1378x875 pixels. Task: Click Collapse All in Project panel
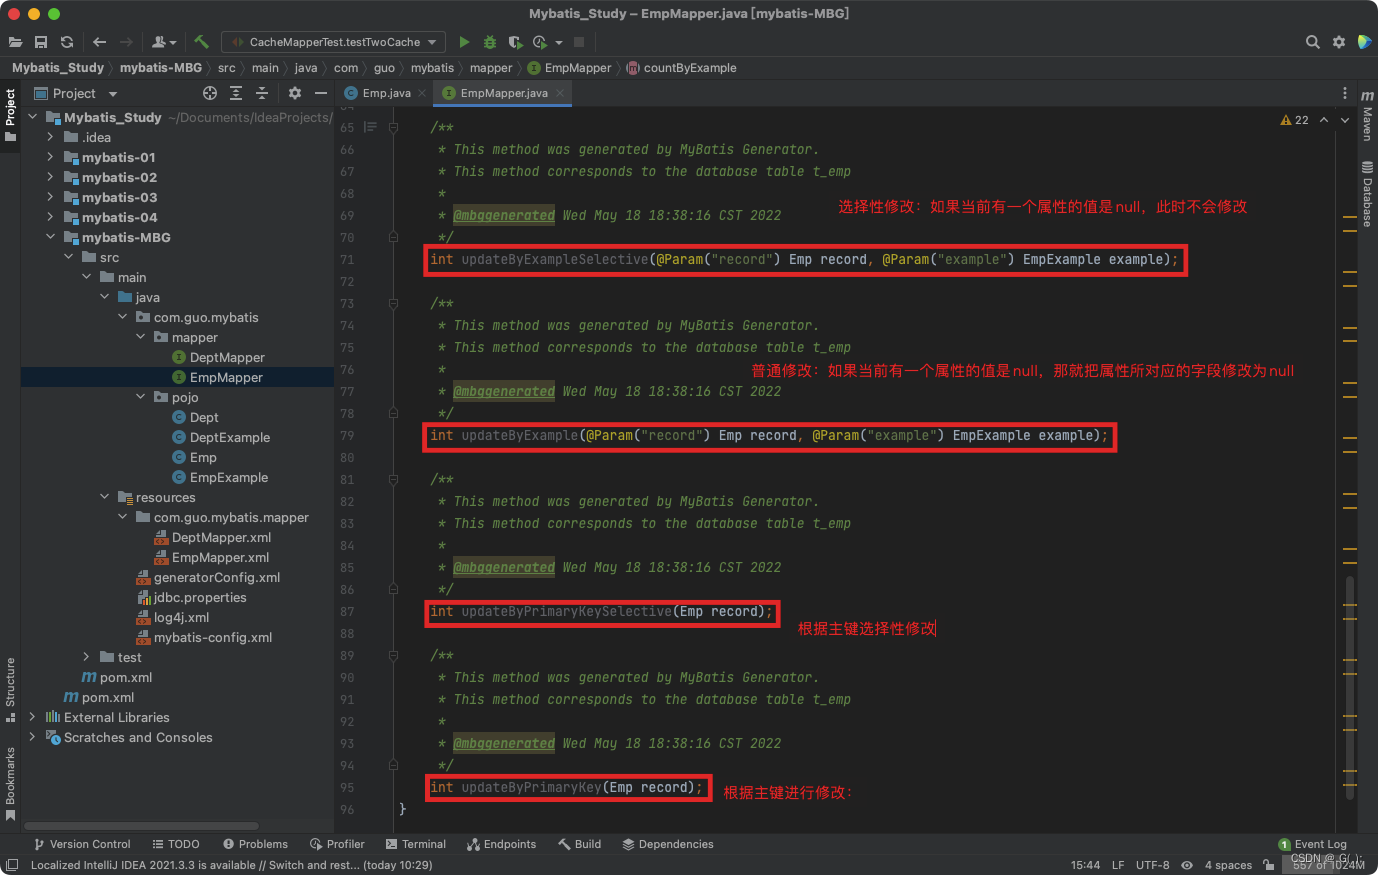(262, 93)
